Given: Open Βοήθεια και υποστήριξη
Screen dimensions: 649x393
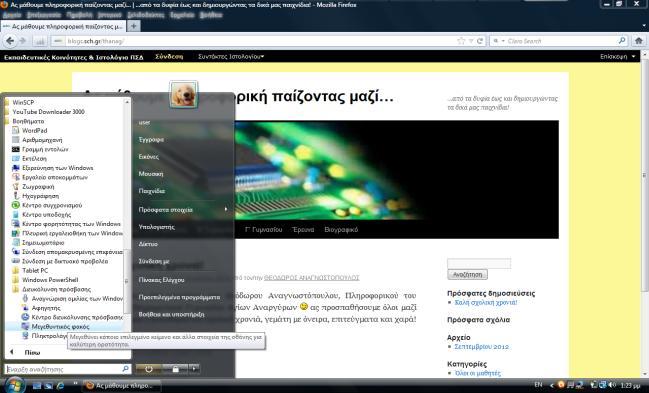Looking at the screenshot, I should (171, 314).
